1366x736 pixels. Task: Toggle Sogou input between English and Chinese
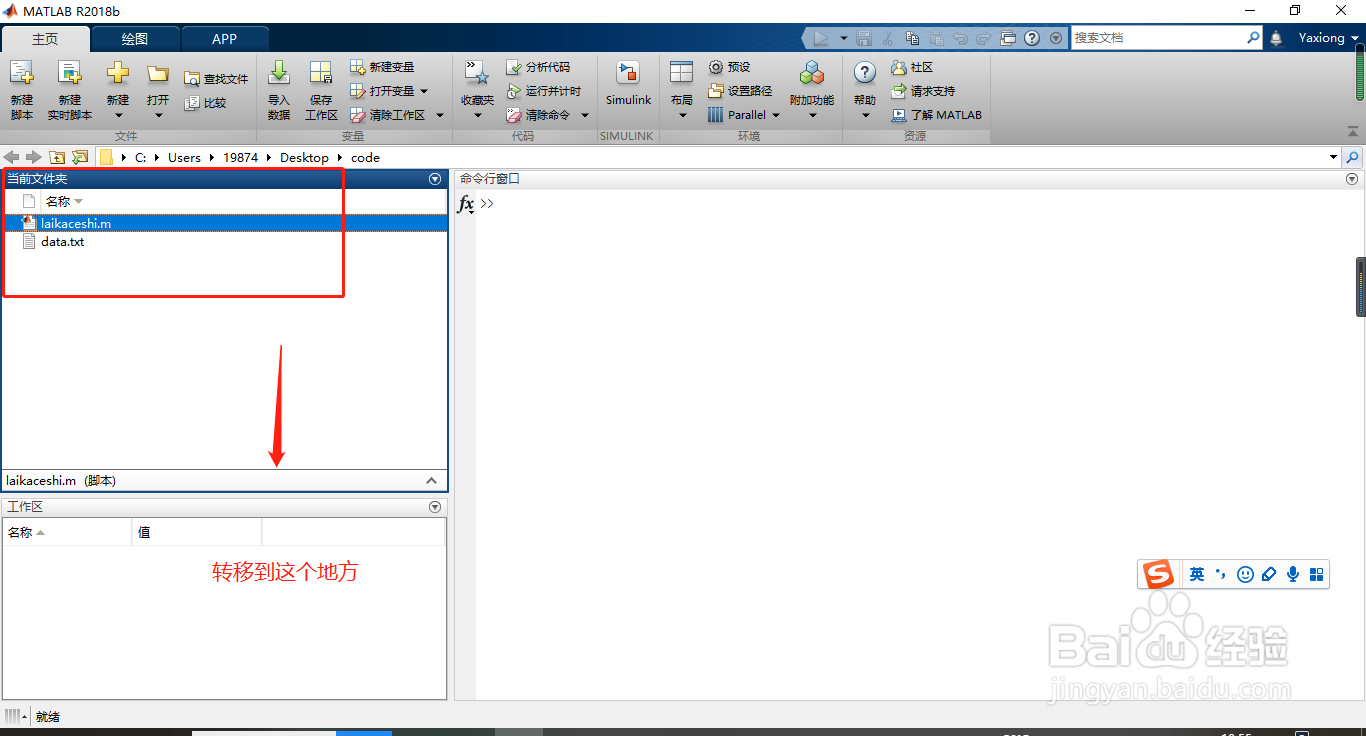click(1197, 573)
